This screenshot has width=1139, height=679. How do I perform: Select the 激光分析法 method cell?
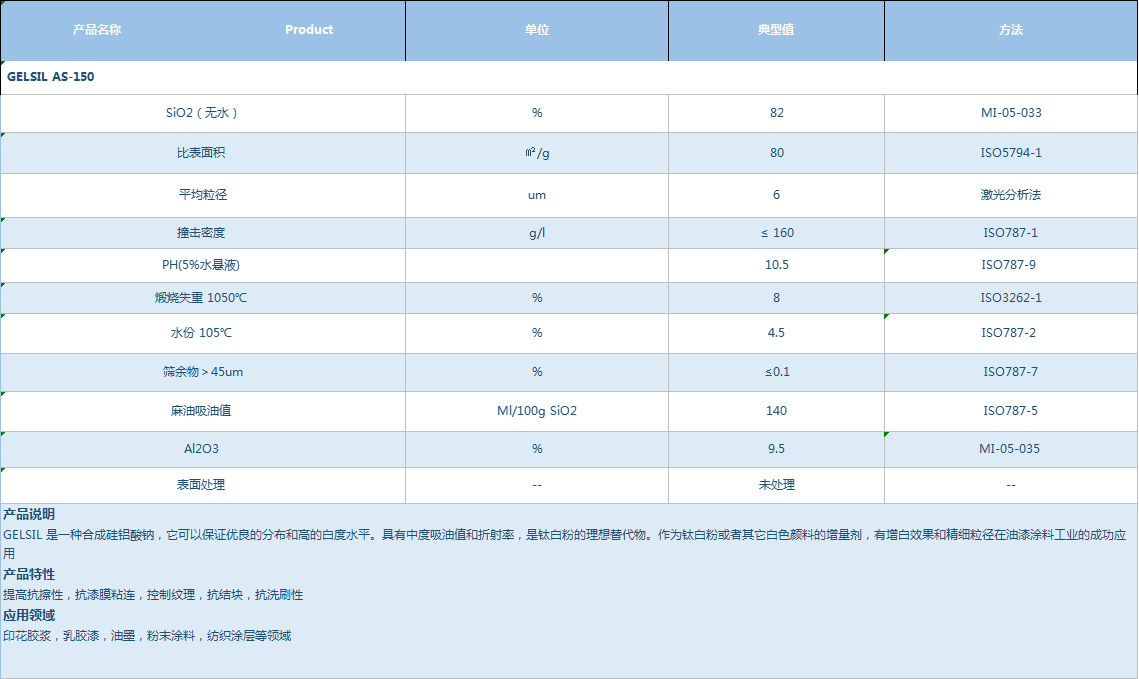[1010, 195]
